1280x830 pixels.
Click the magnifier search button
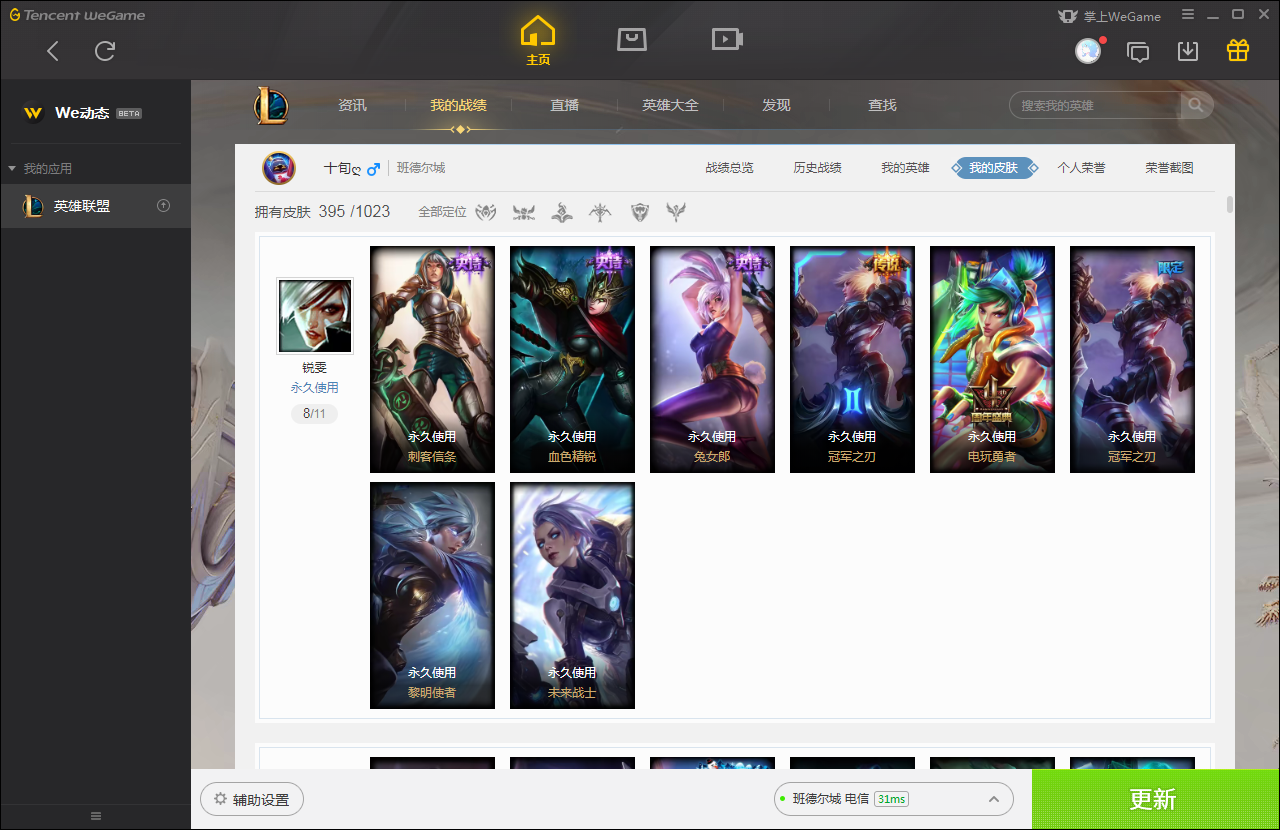(1196, 105)
